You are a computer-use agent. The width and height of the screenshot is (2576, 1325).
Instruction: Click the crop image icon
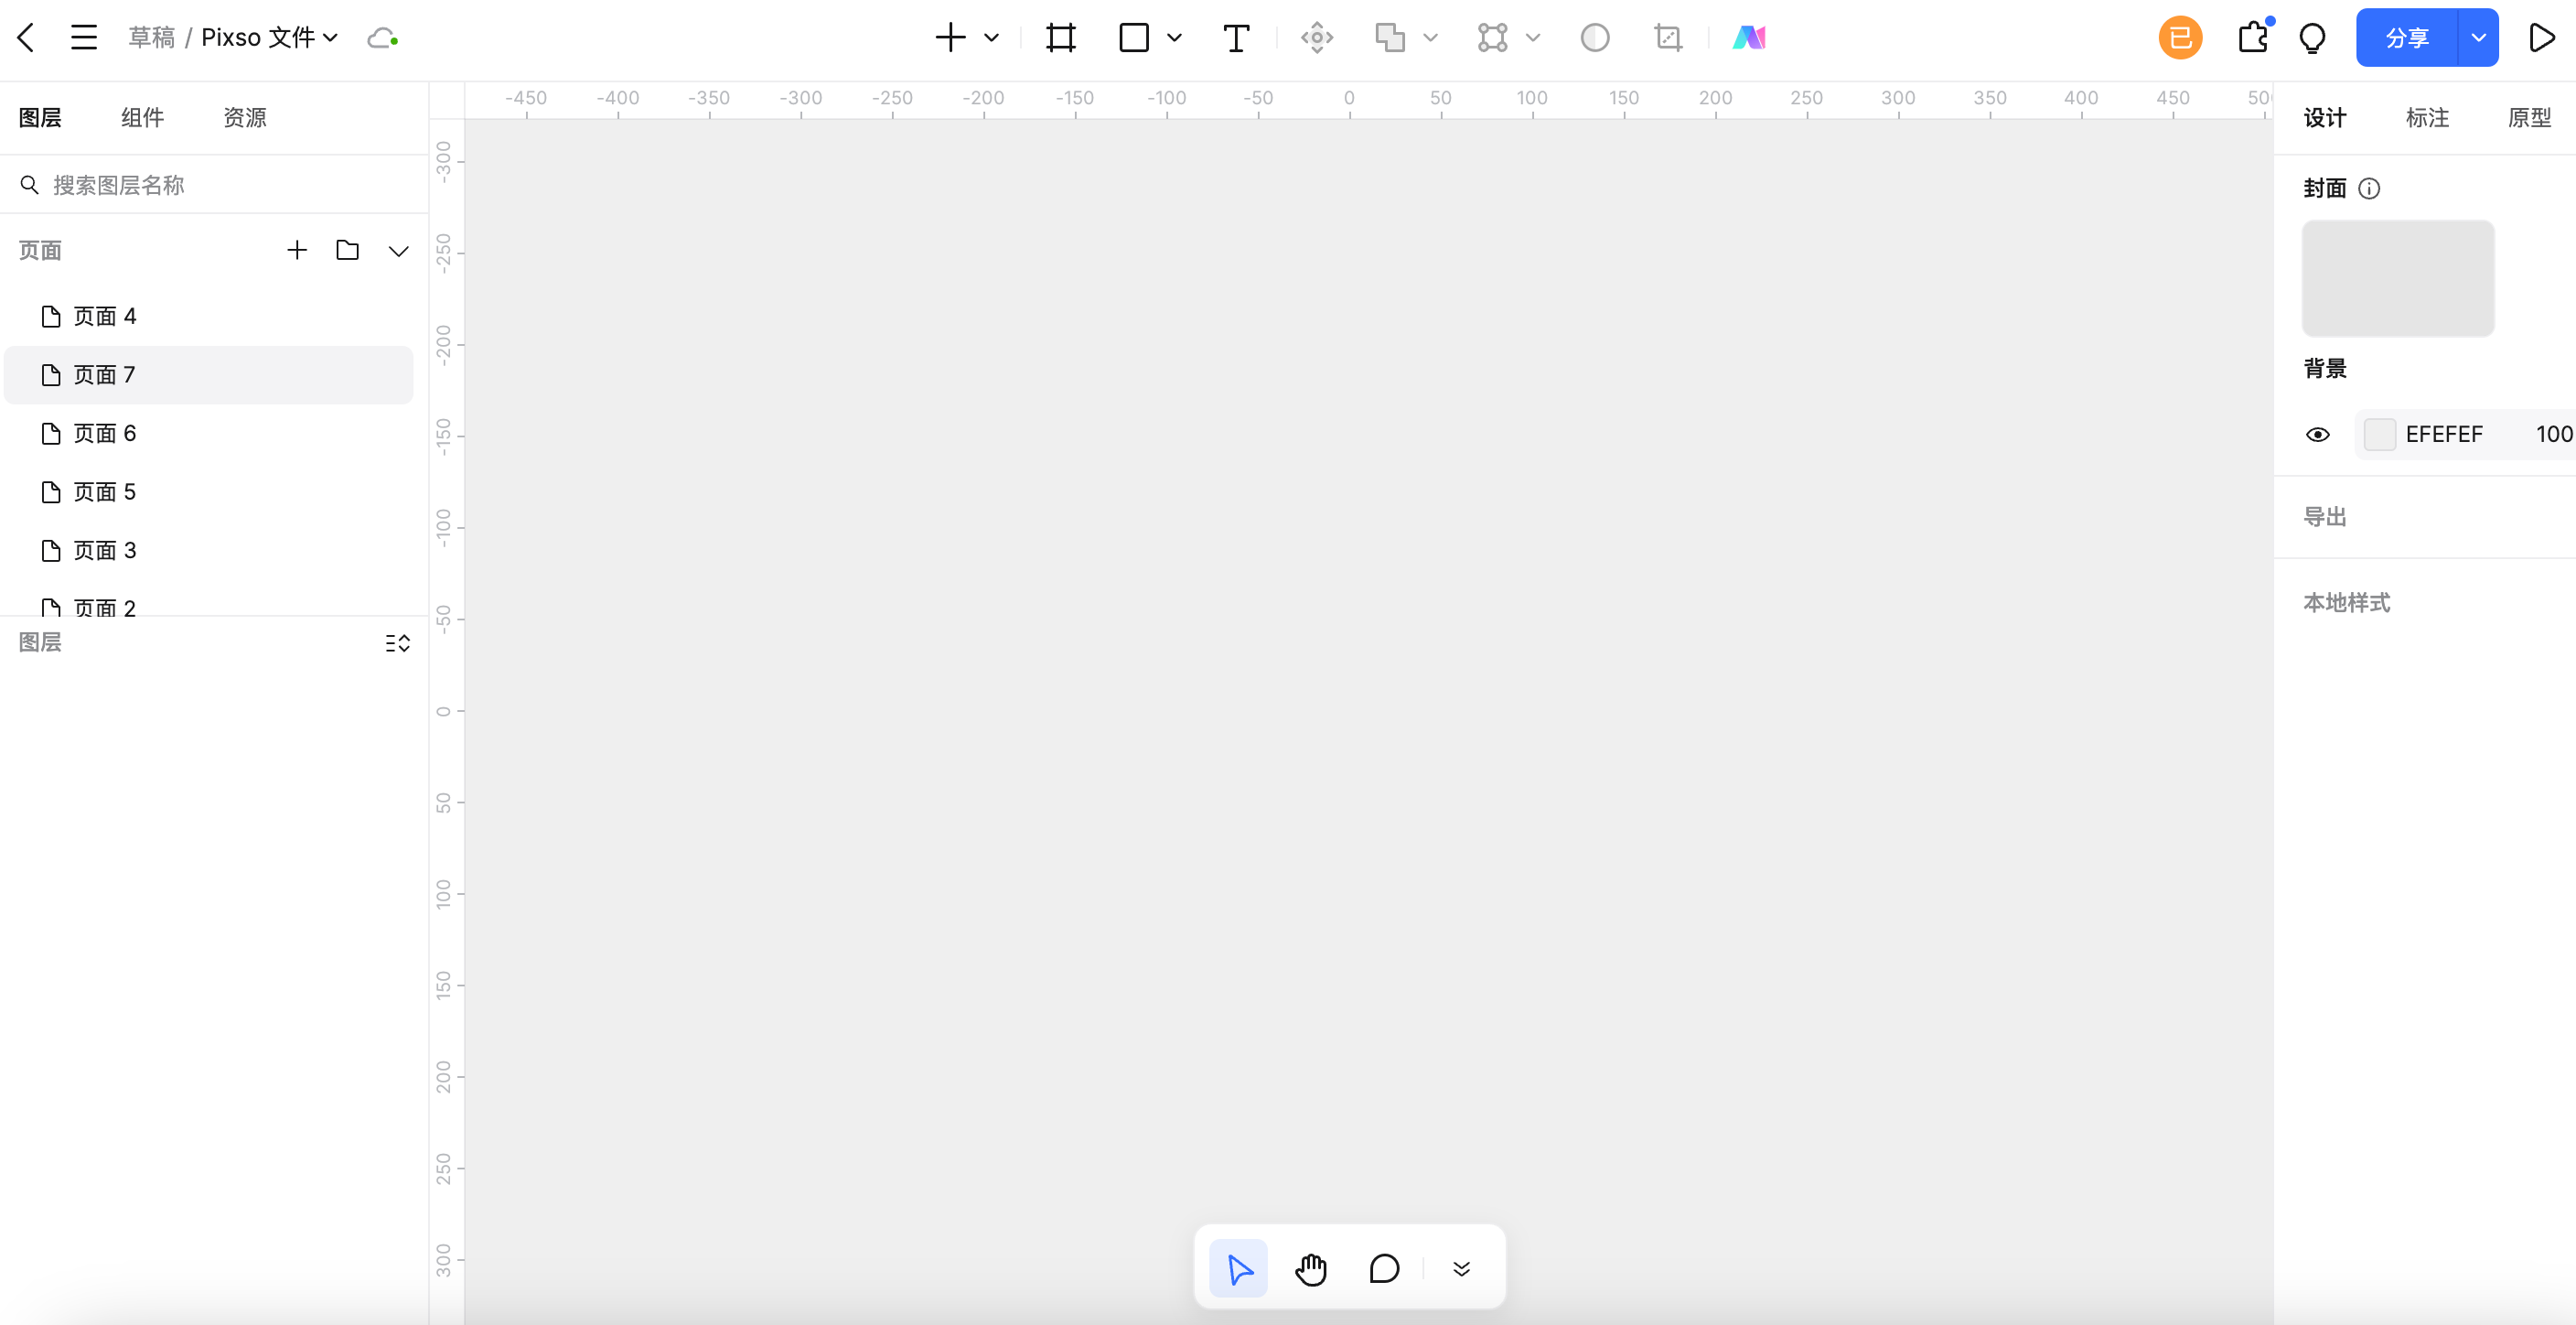1668,38
